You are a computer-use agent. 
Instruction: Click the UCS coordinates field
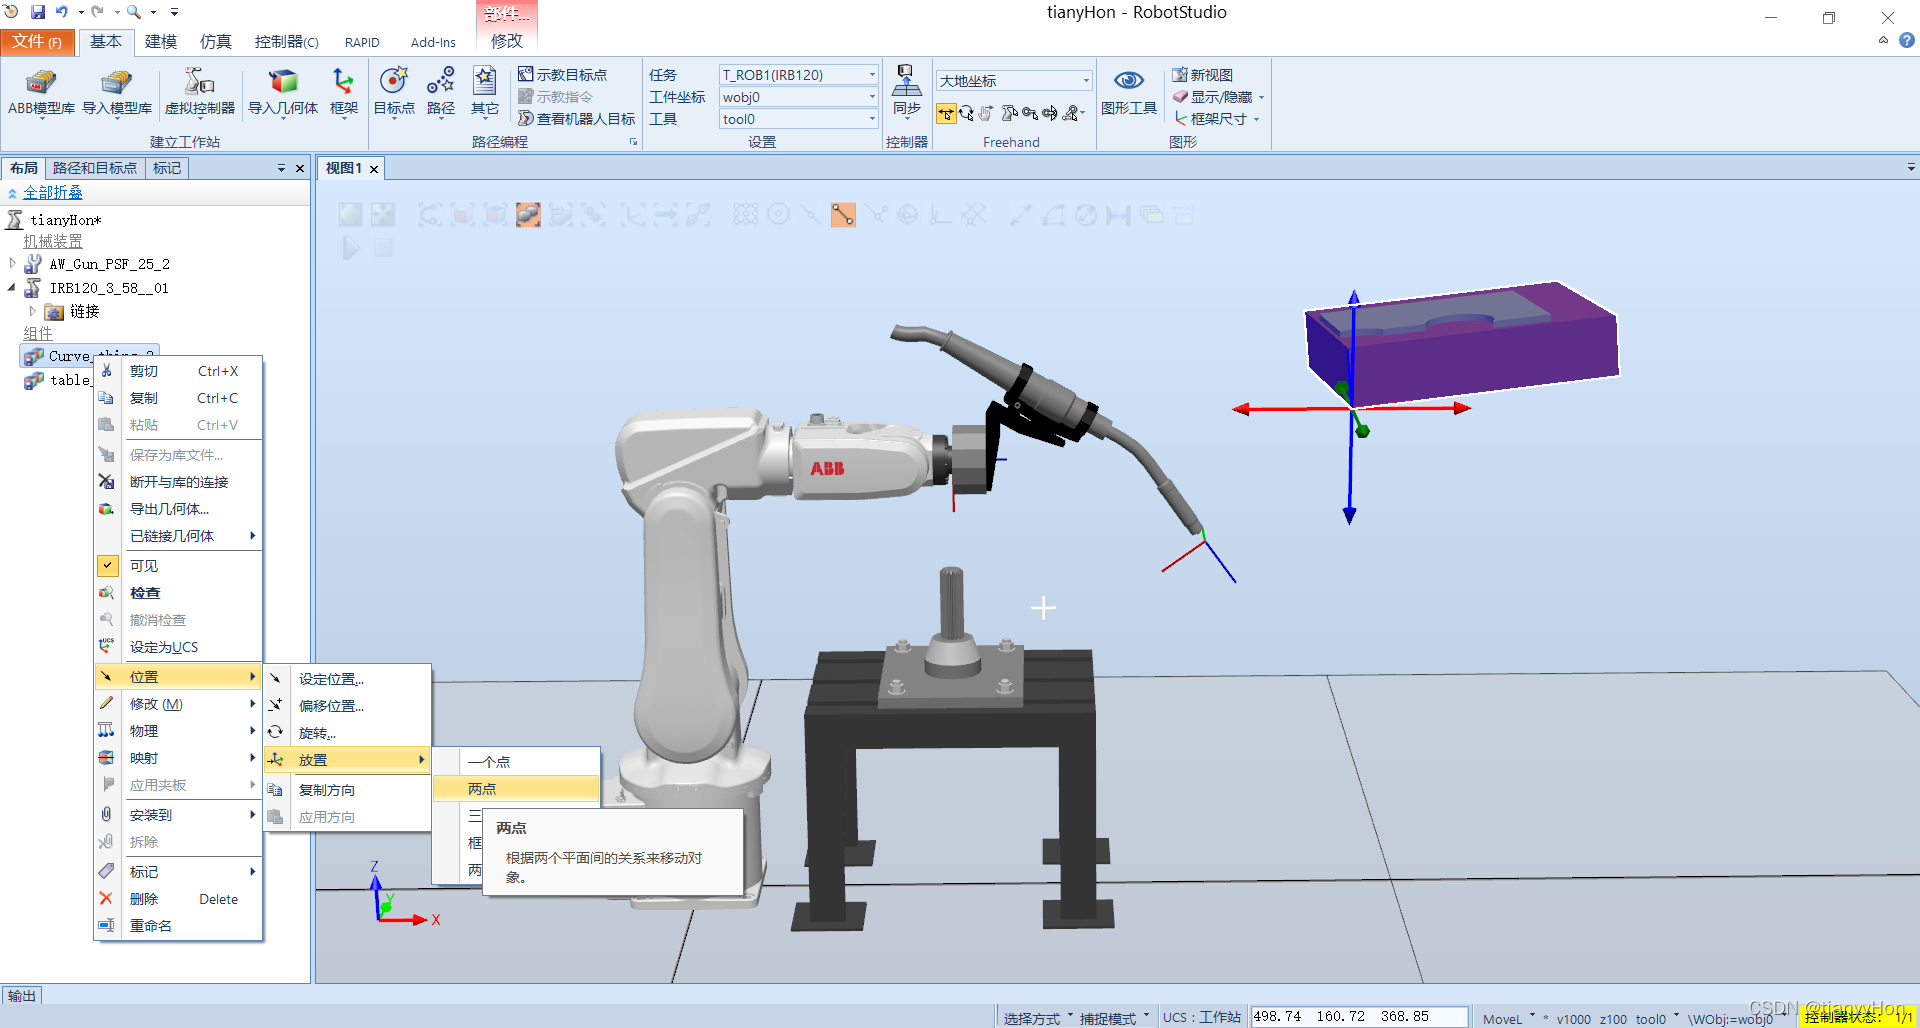pyautogui.click(x=1359, y=1017)
